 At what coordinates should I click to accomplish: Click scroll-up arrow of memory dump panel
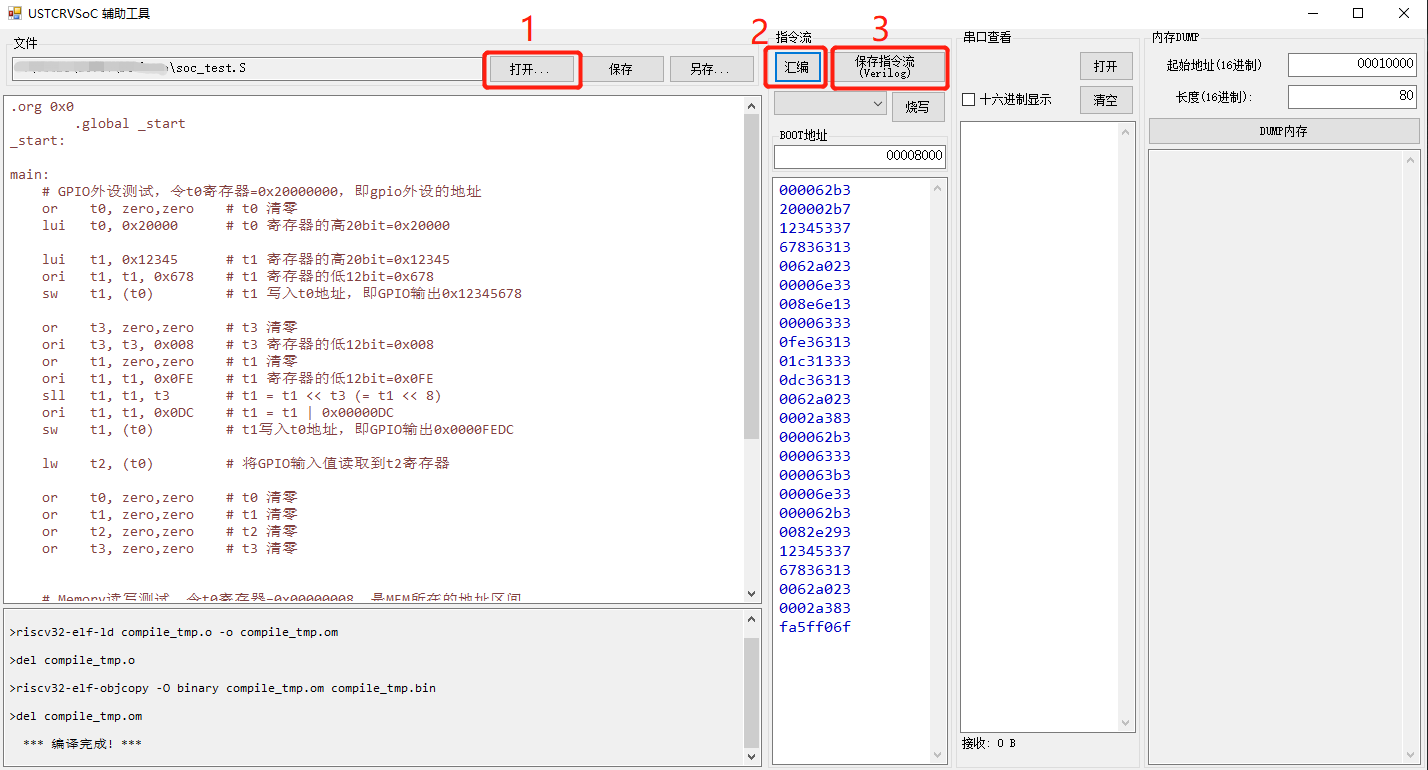click(x=1412, y=158)
